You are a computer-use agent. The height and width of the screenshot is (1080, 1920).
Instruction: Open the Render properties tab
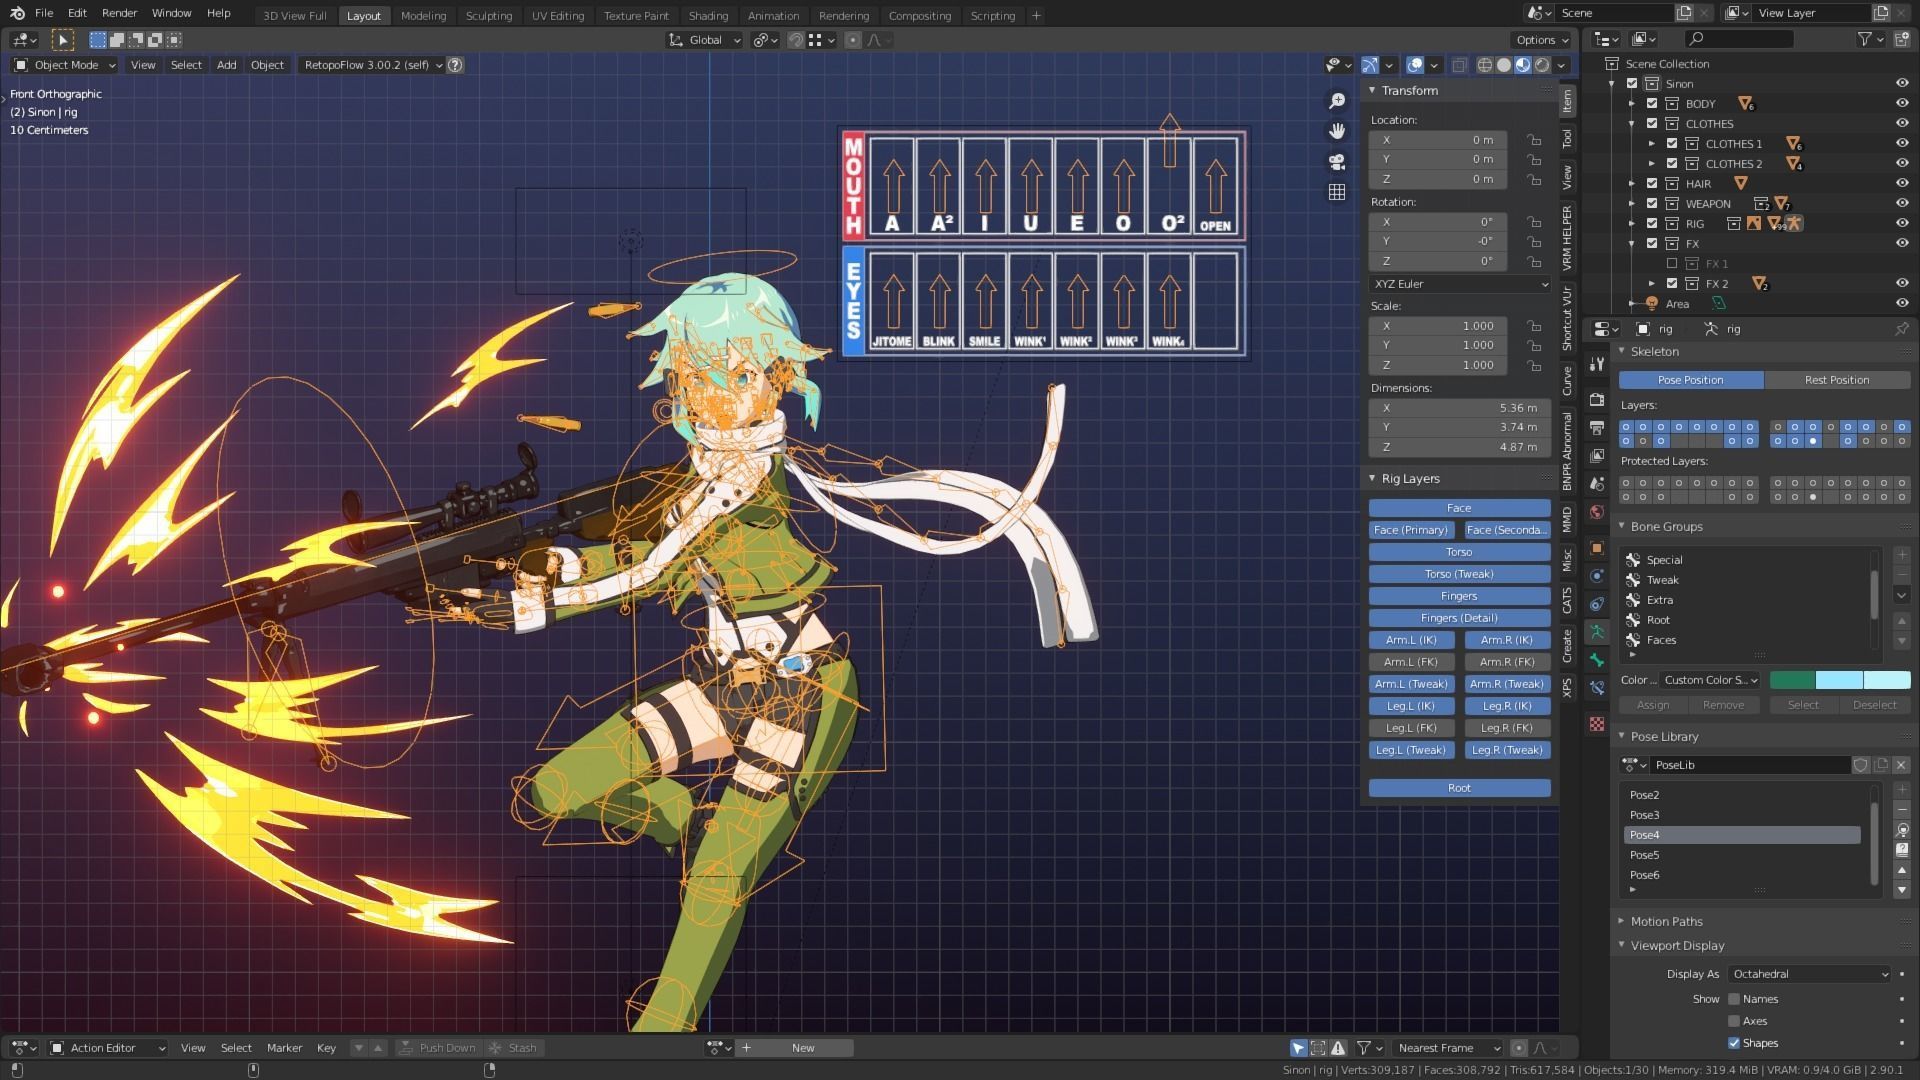tap(1597, 399)
